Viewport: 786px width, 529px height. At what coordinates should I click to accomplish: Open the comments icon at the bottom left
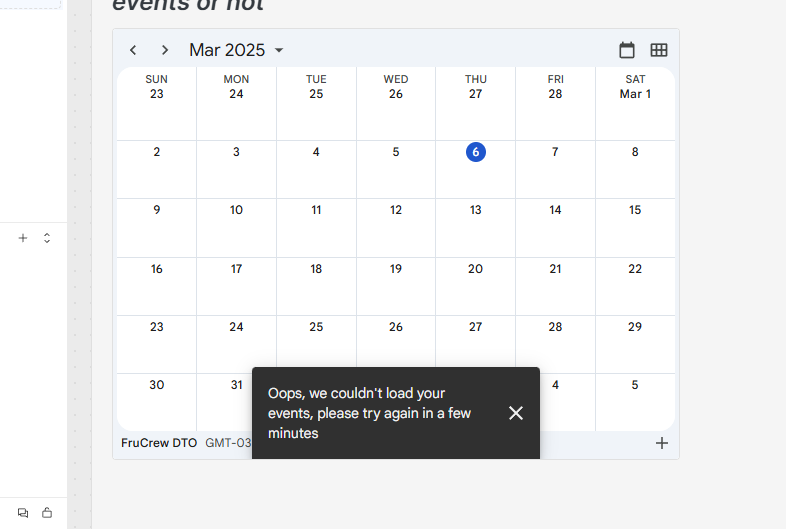(23, 512)
